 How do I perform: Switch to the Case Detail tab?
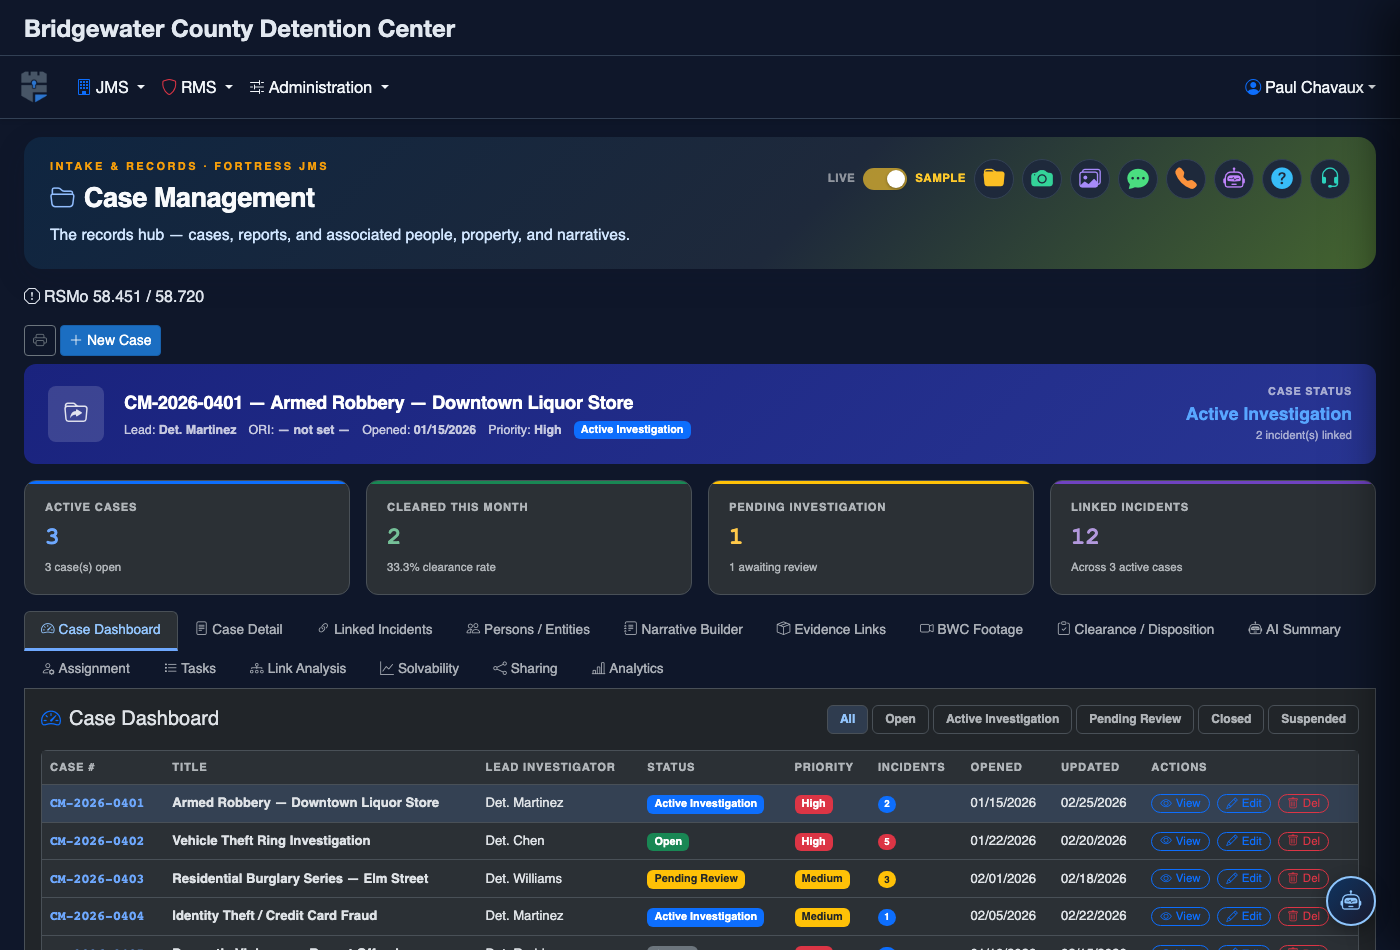tap(239, 630)
